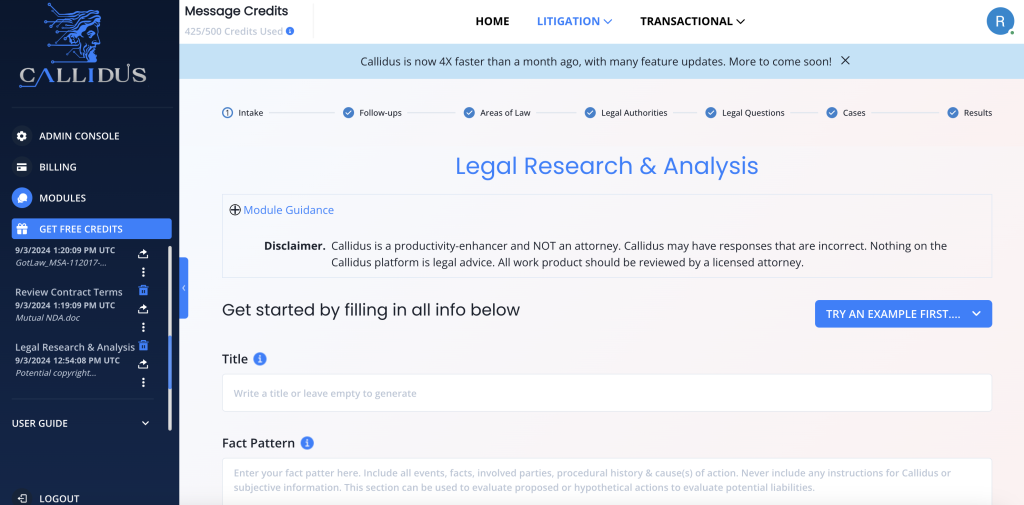Collapse the sidebar using the edge handle
The image size is (1024, 505).
pyautogui.click(x=184, y=288)
